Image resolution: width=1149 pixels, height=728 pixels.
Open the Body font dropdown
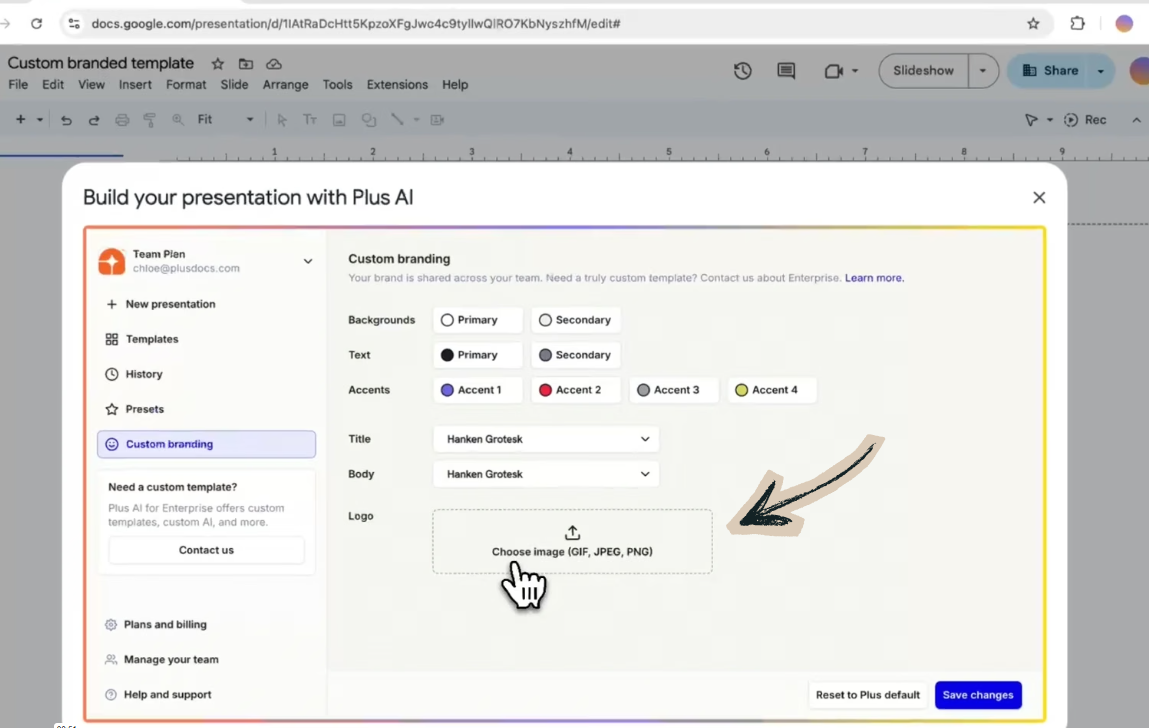pyautogui.click(x=546, y=474)
